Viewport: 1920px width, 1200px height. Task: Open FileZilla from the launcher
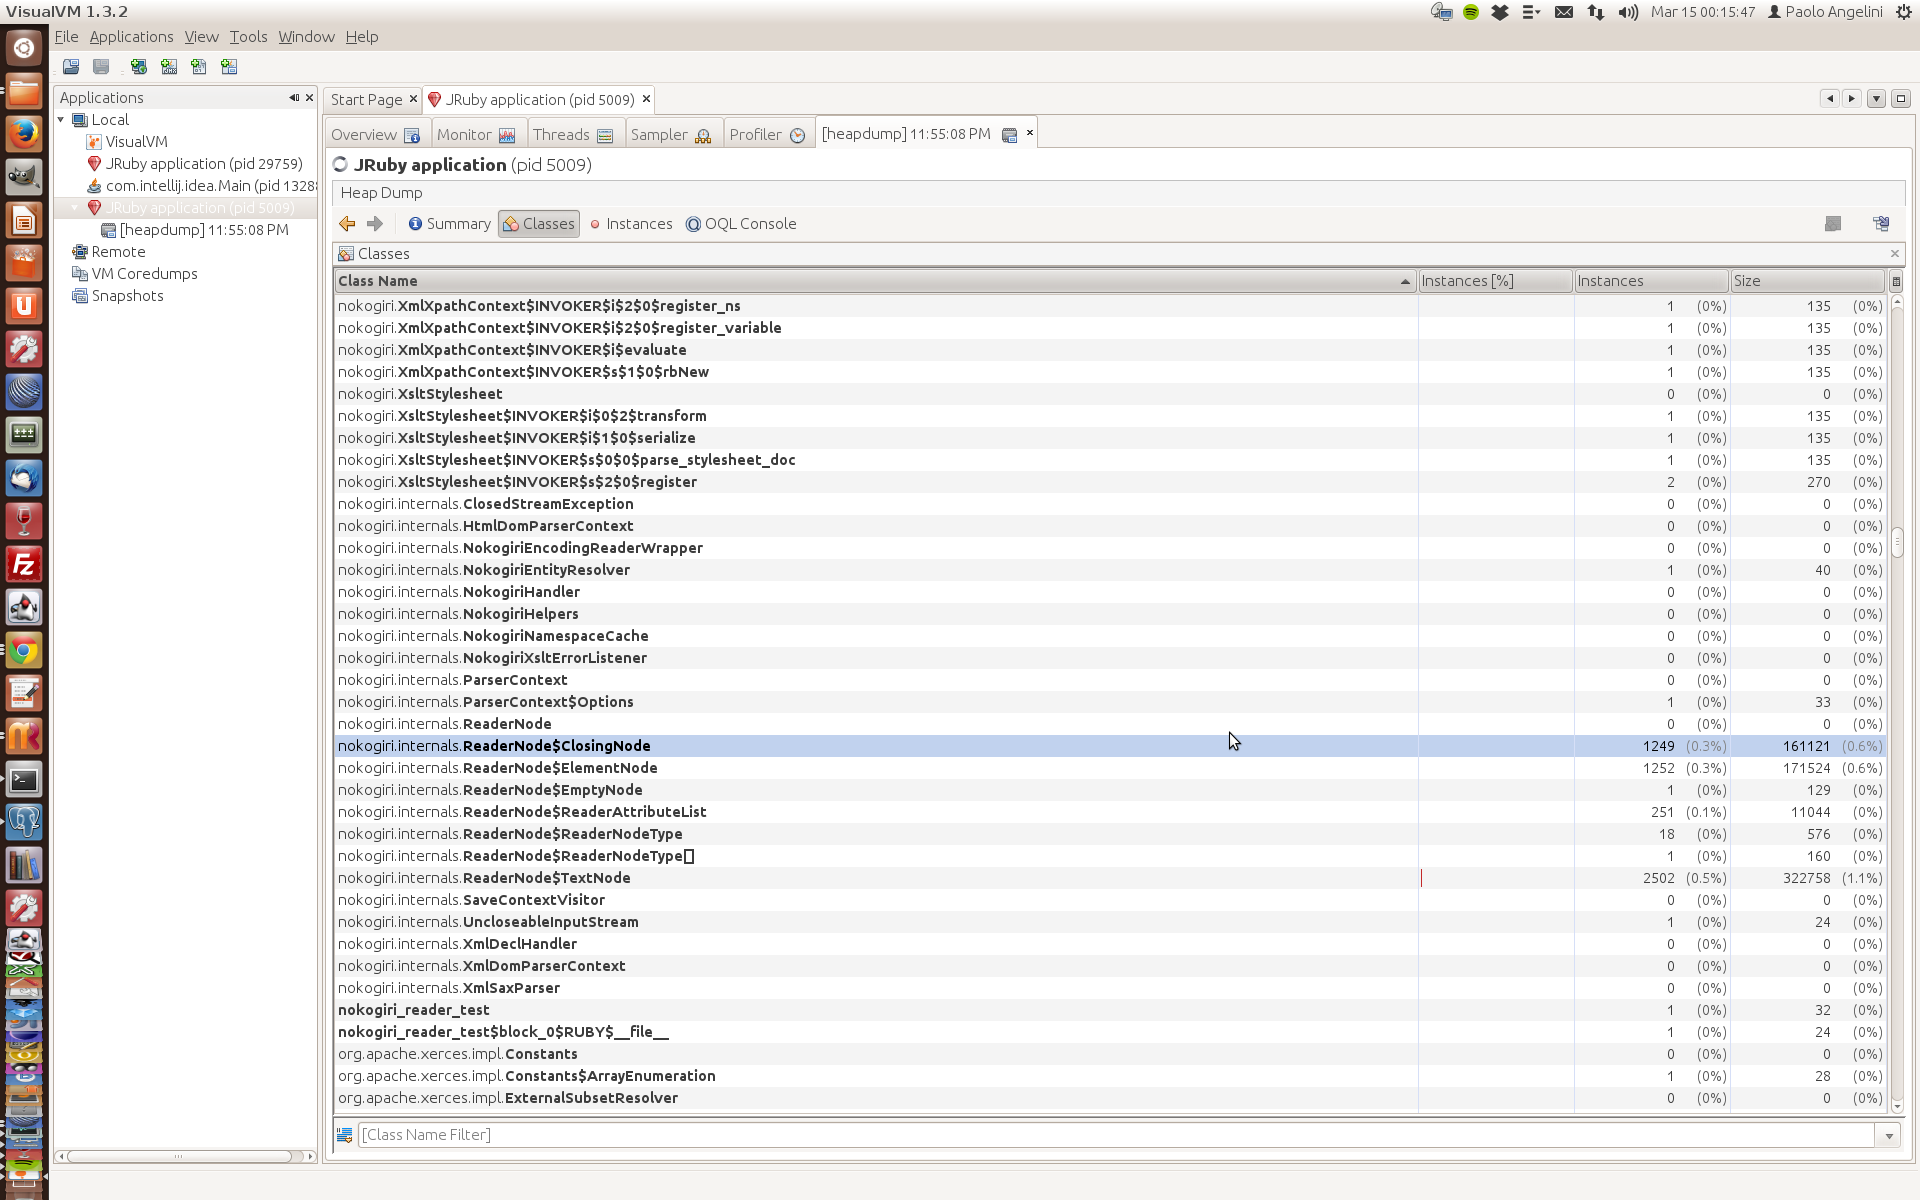point(24,565)
